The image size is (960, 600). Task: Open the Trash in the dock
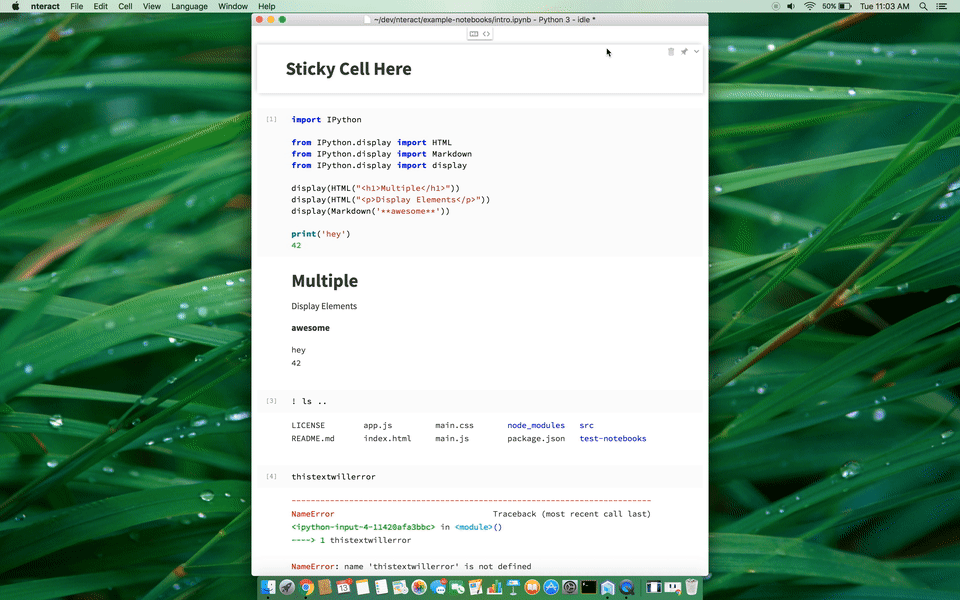(x=692, y=587)
